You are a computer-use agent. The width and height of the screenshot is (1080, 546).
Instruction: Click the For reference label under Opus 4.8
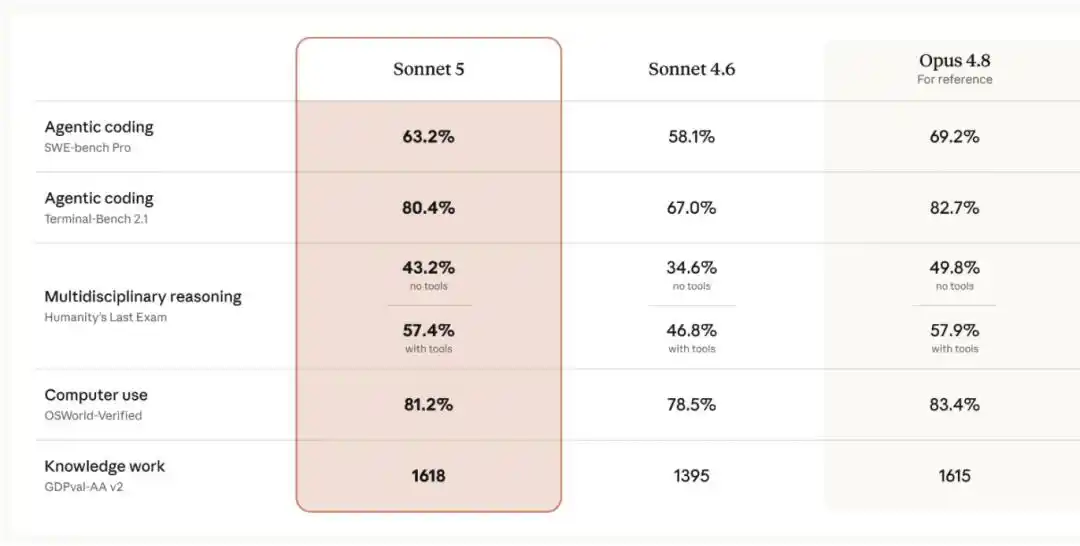[955, 79]
